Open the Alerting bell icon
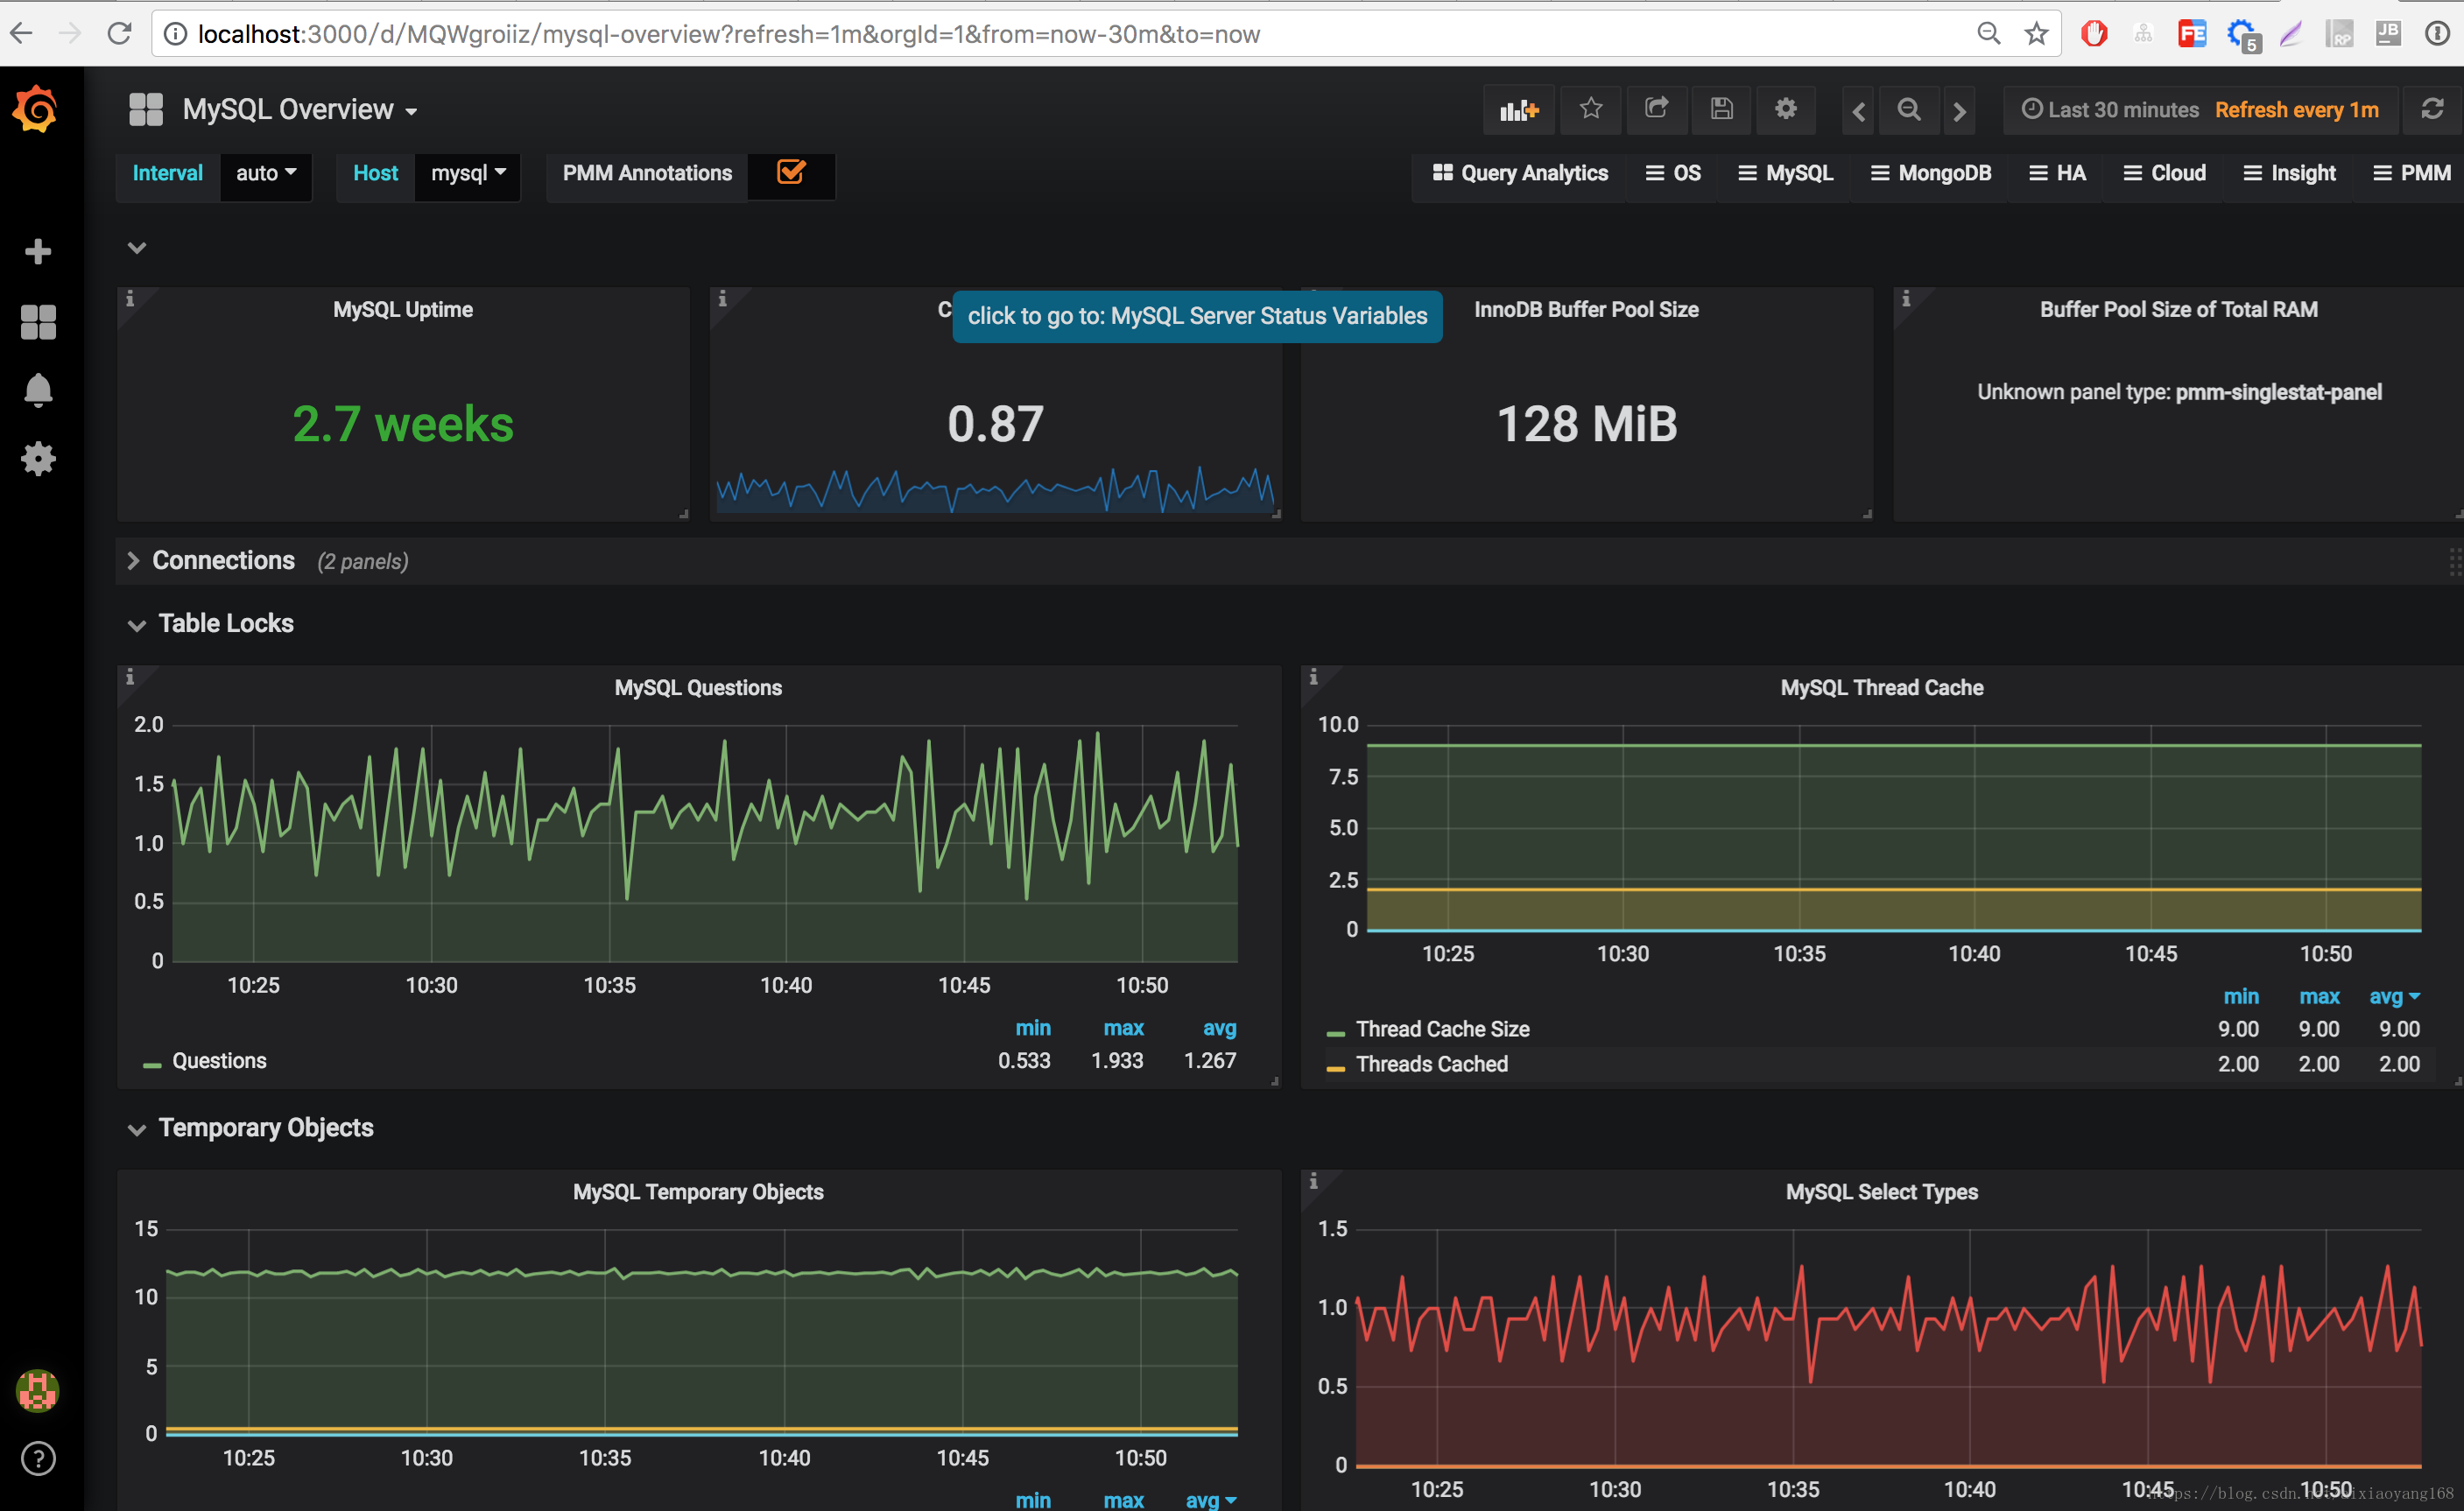2464x1511 pixels. tap(38, 390)
